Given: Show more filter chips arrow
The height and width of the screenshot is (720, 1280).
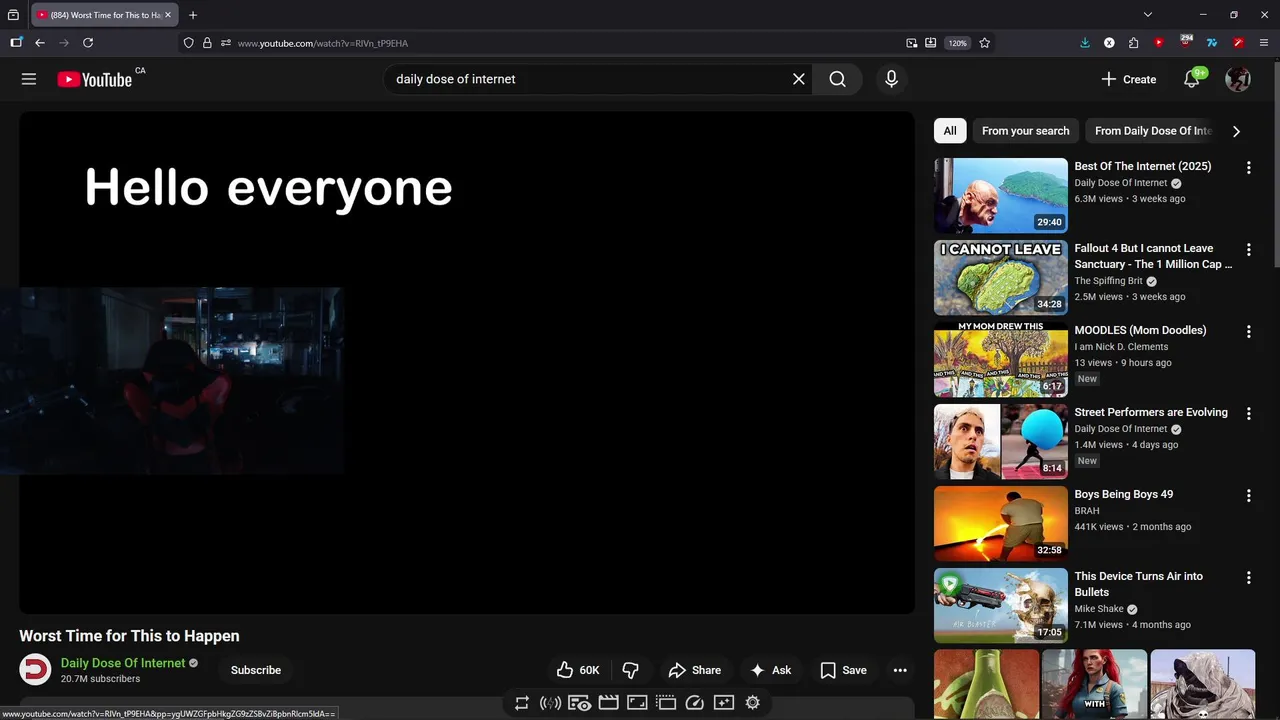Looking at the screenshot, I should click(x=1236, y=131).
